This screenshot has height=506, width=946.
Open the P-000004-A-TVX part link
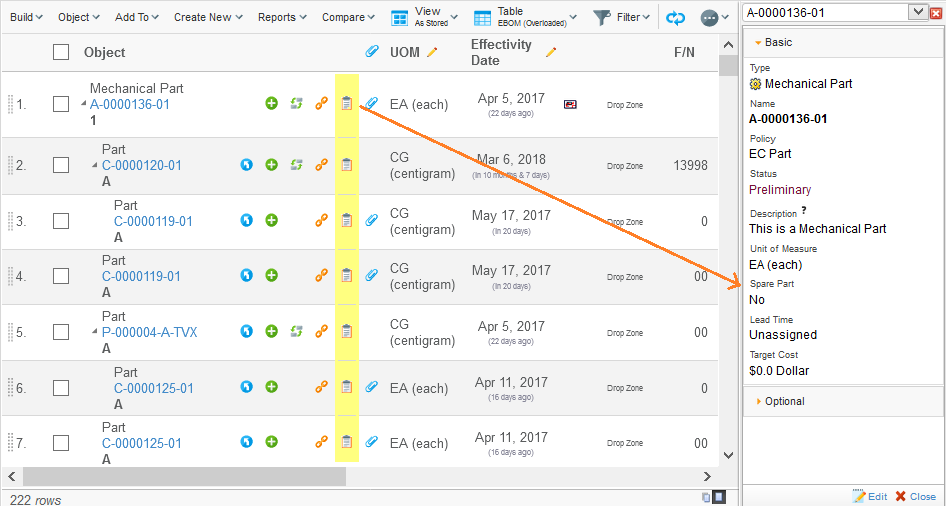pos(149,333)
